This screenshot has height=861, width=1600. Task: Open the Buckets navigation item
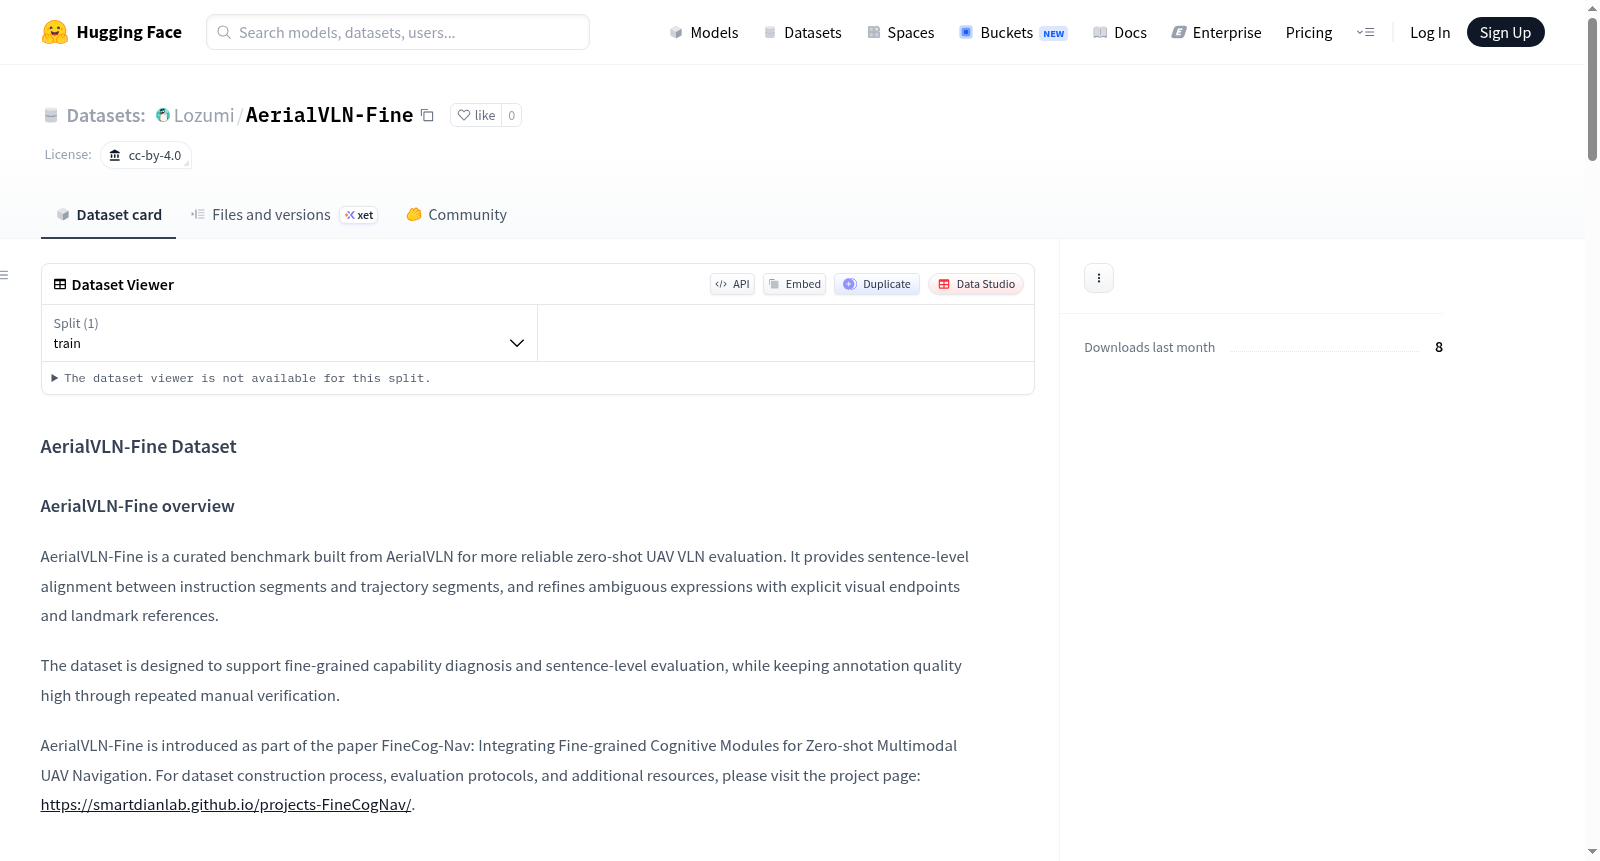pyautogui.click(x=1013, y=32)
